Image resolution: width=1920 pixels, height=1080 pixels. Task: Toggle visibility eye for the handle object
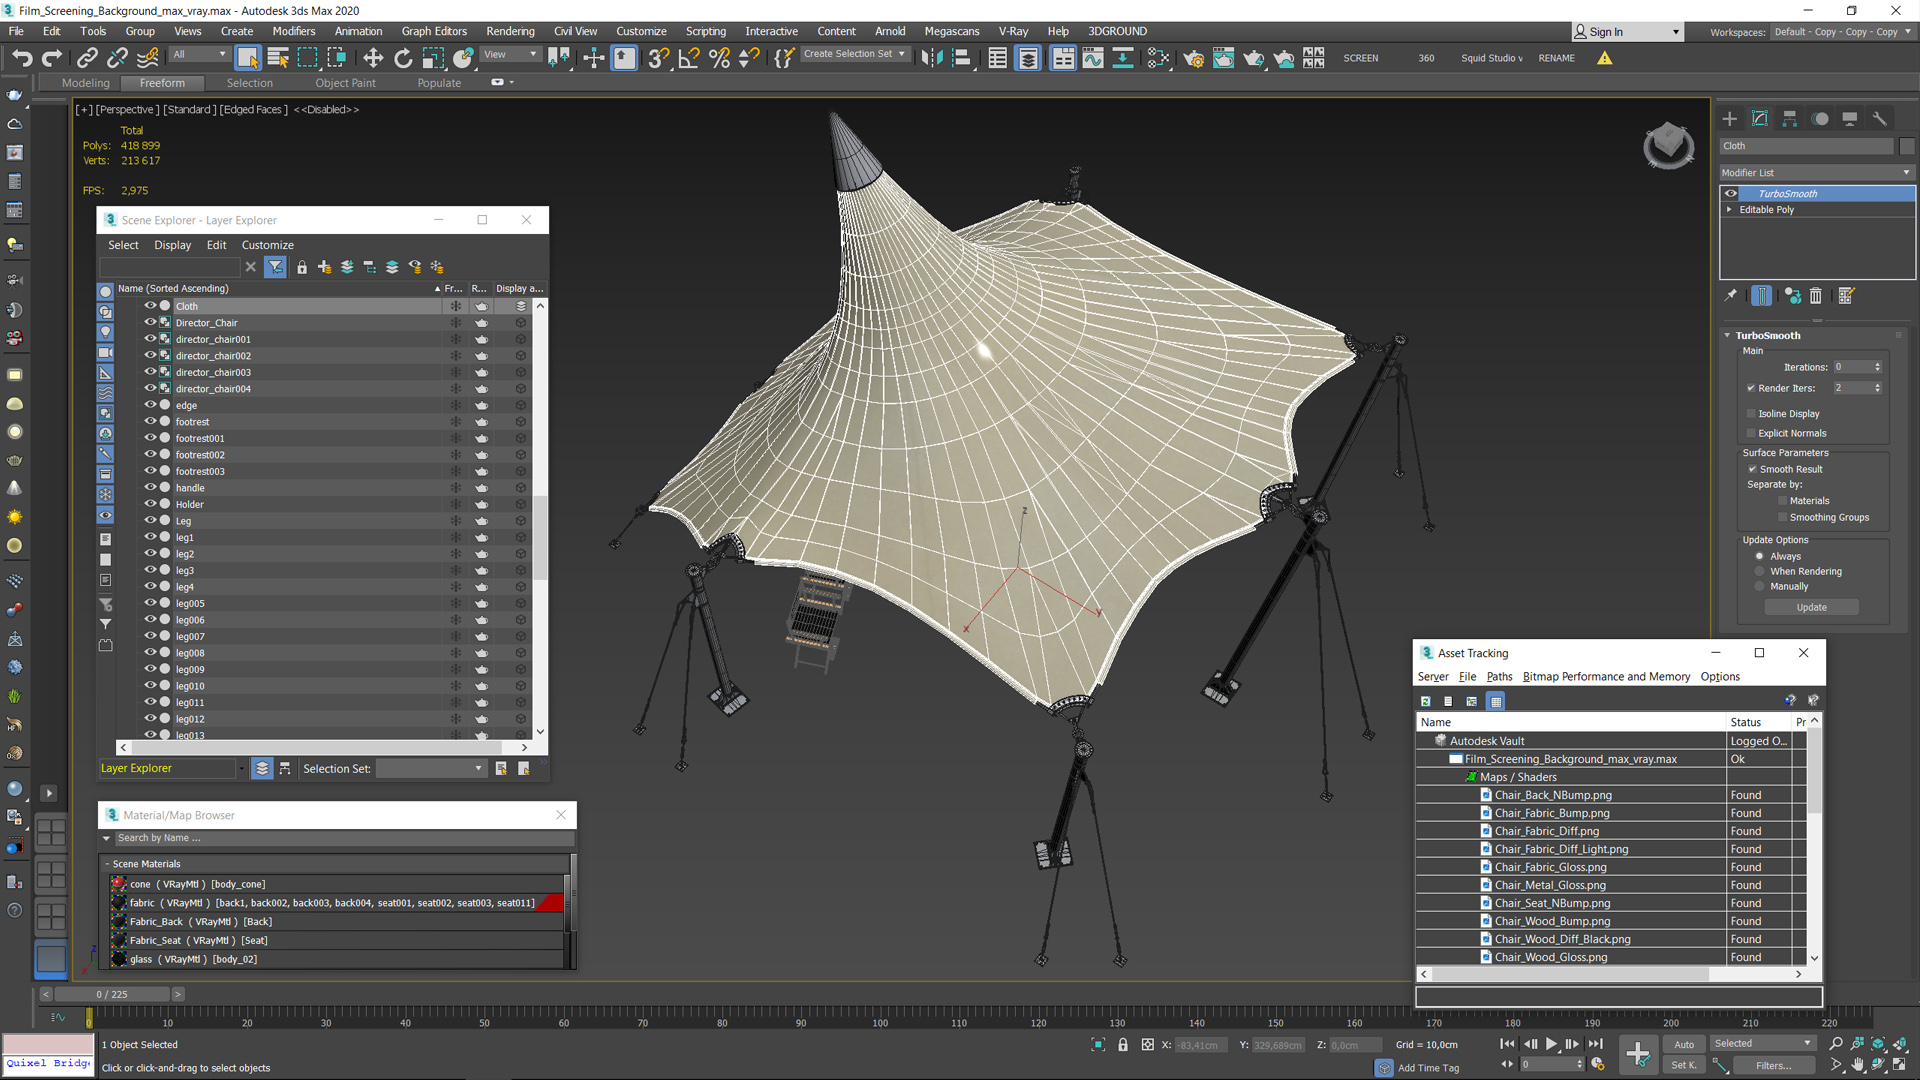tap(150, 487)
